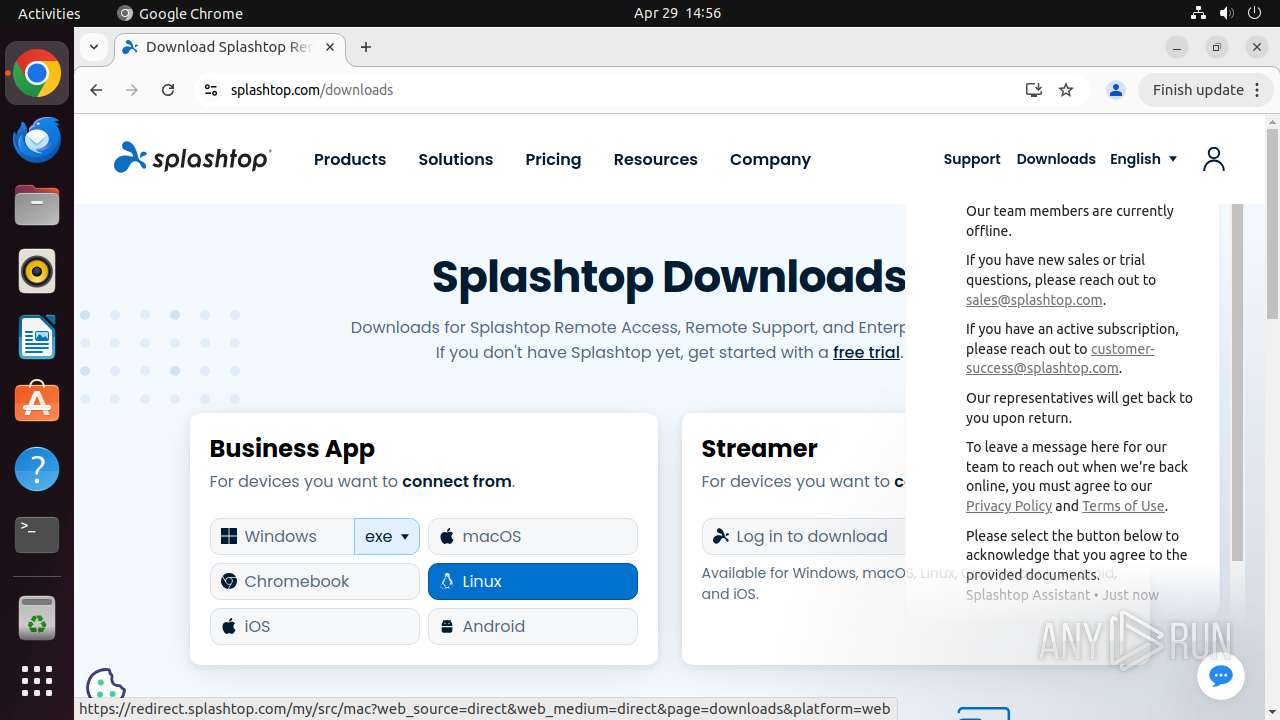This screenshot has height=720, width=1280.
Task: Click the customer-success@splashtop.com link
Action: coord(1060,358)
